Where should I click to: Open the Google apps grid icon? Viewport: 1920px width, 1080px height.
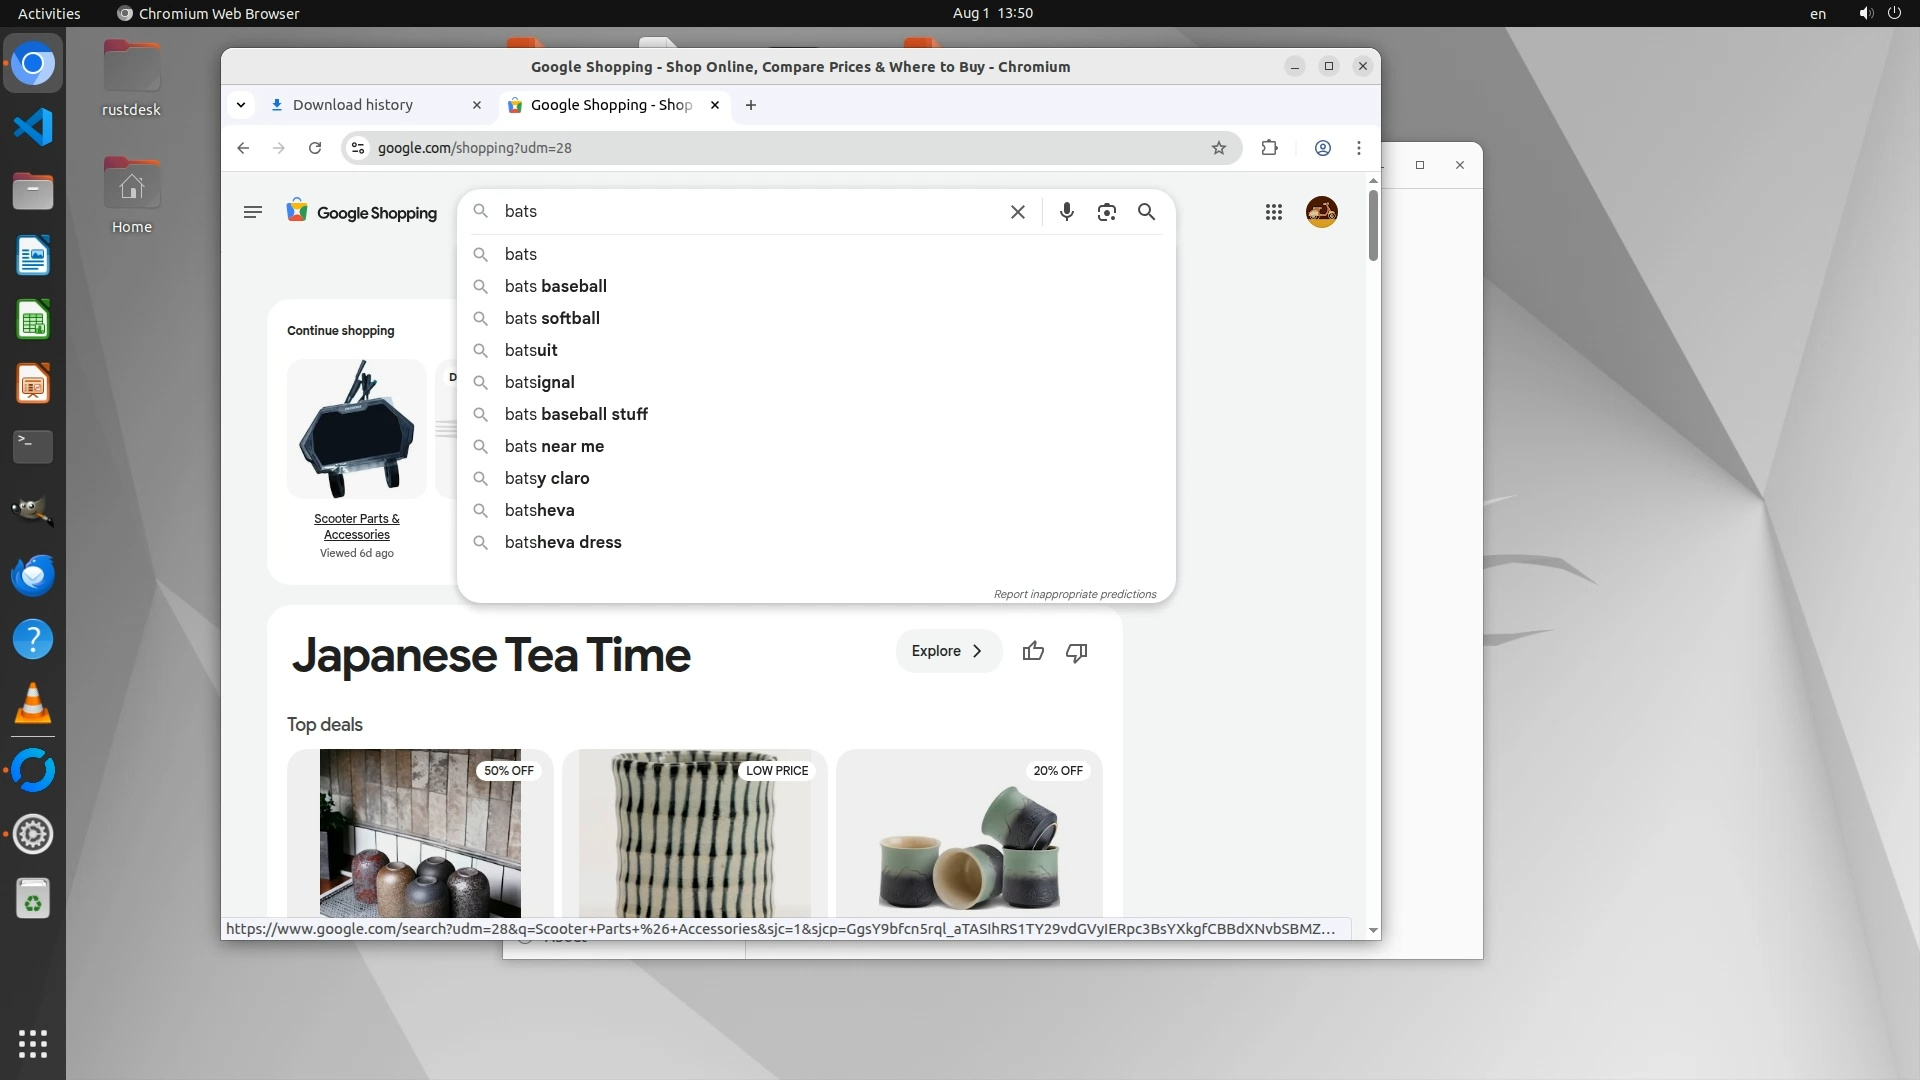coord(1273,212)
